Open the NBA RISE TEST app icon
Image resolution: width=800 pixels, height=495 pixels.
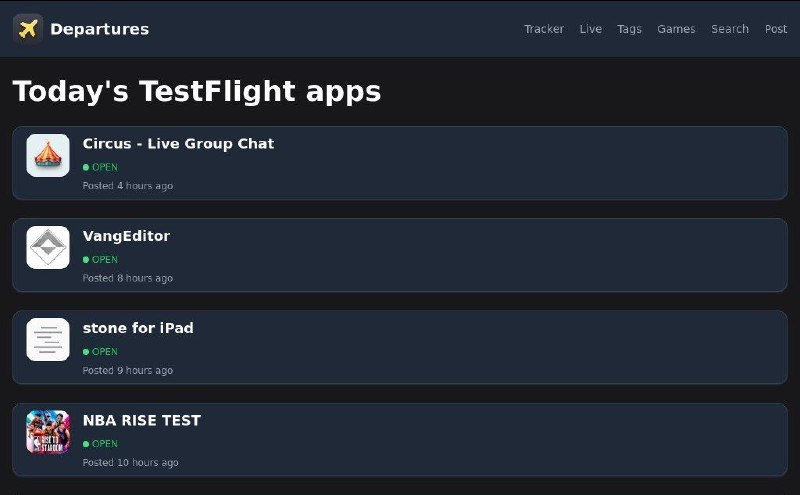pos(48,431)
